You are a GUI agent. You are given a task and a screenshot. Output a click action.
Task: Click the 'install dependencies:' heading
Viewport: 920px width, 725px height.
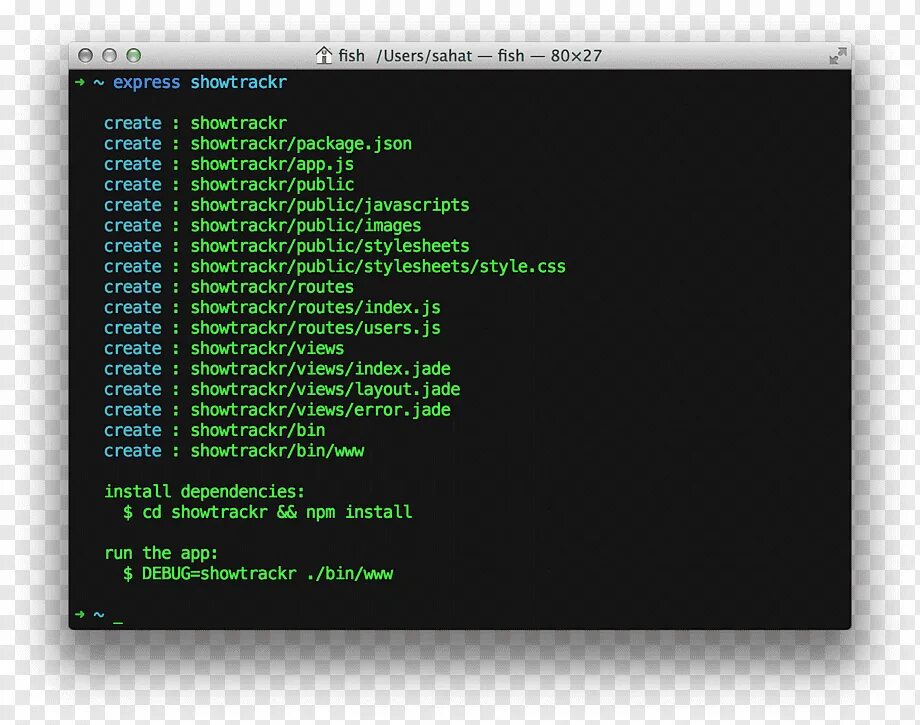point(204,492)
